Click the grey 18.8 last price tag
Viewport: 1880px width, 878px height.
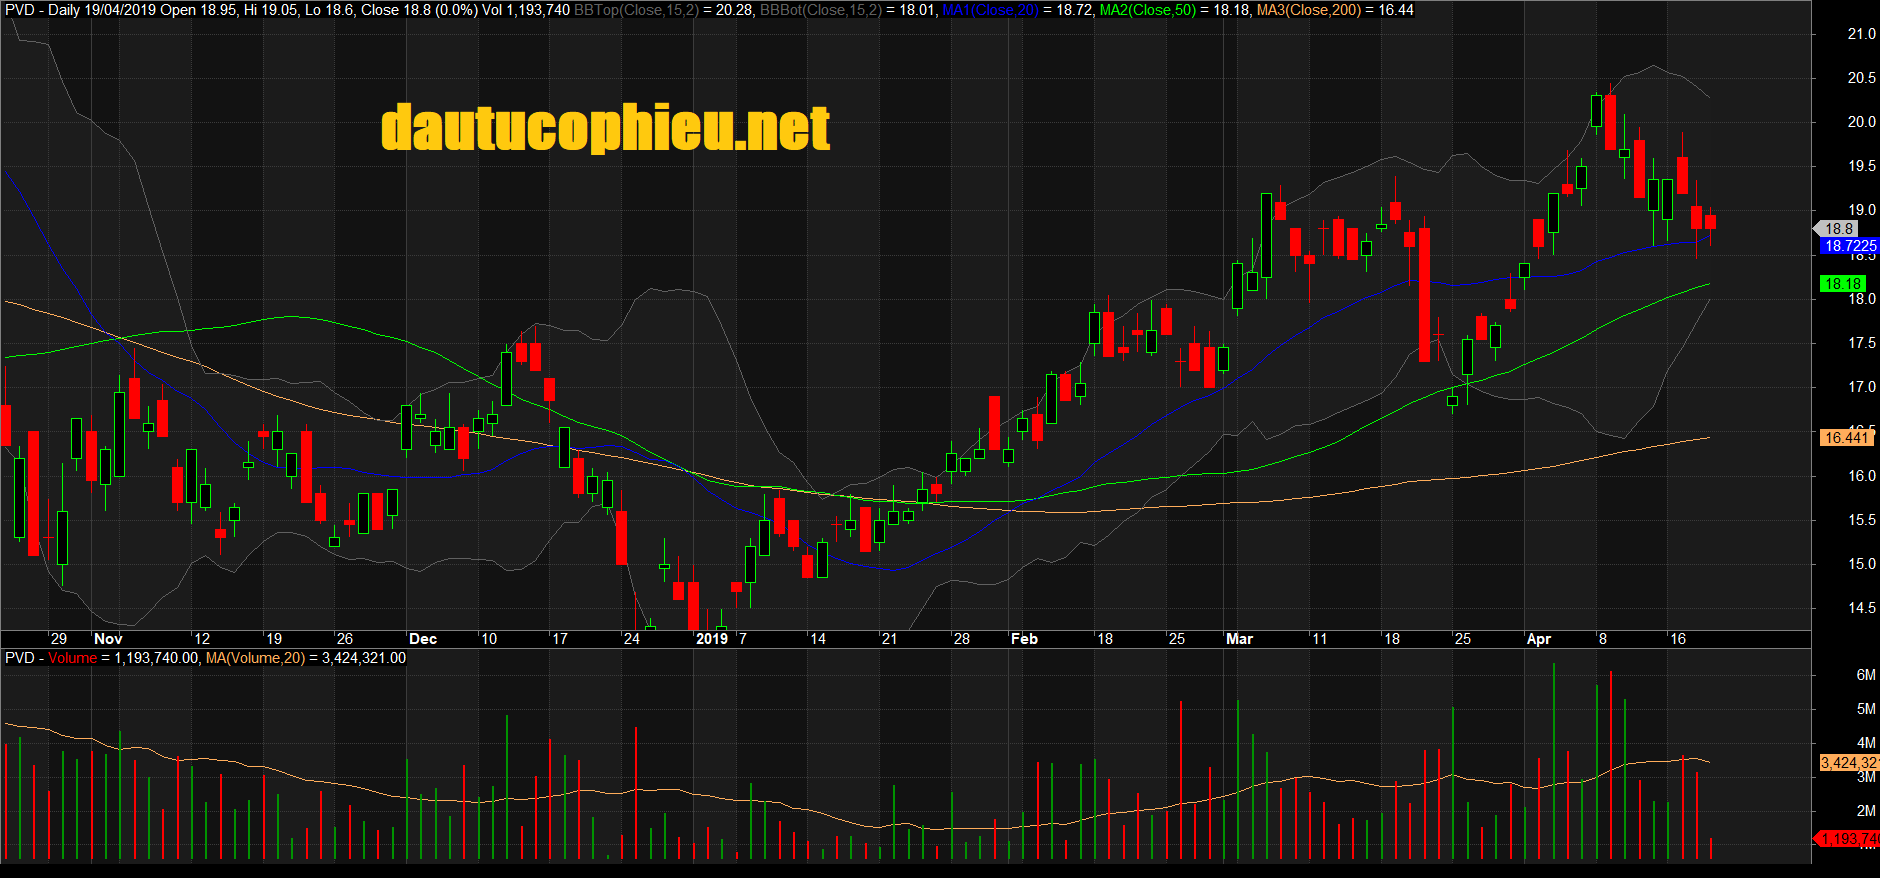tap(1838, 229)
